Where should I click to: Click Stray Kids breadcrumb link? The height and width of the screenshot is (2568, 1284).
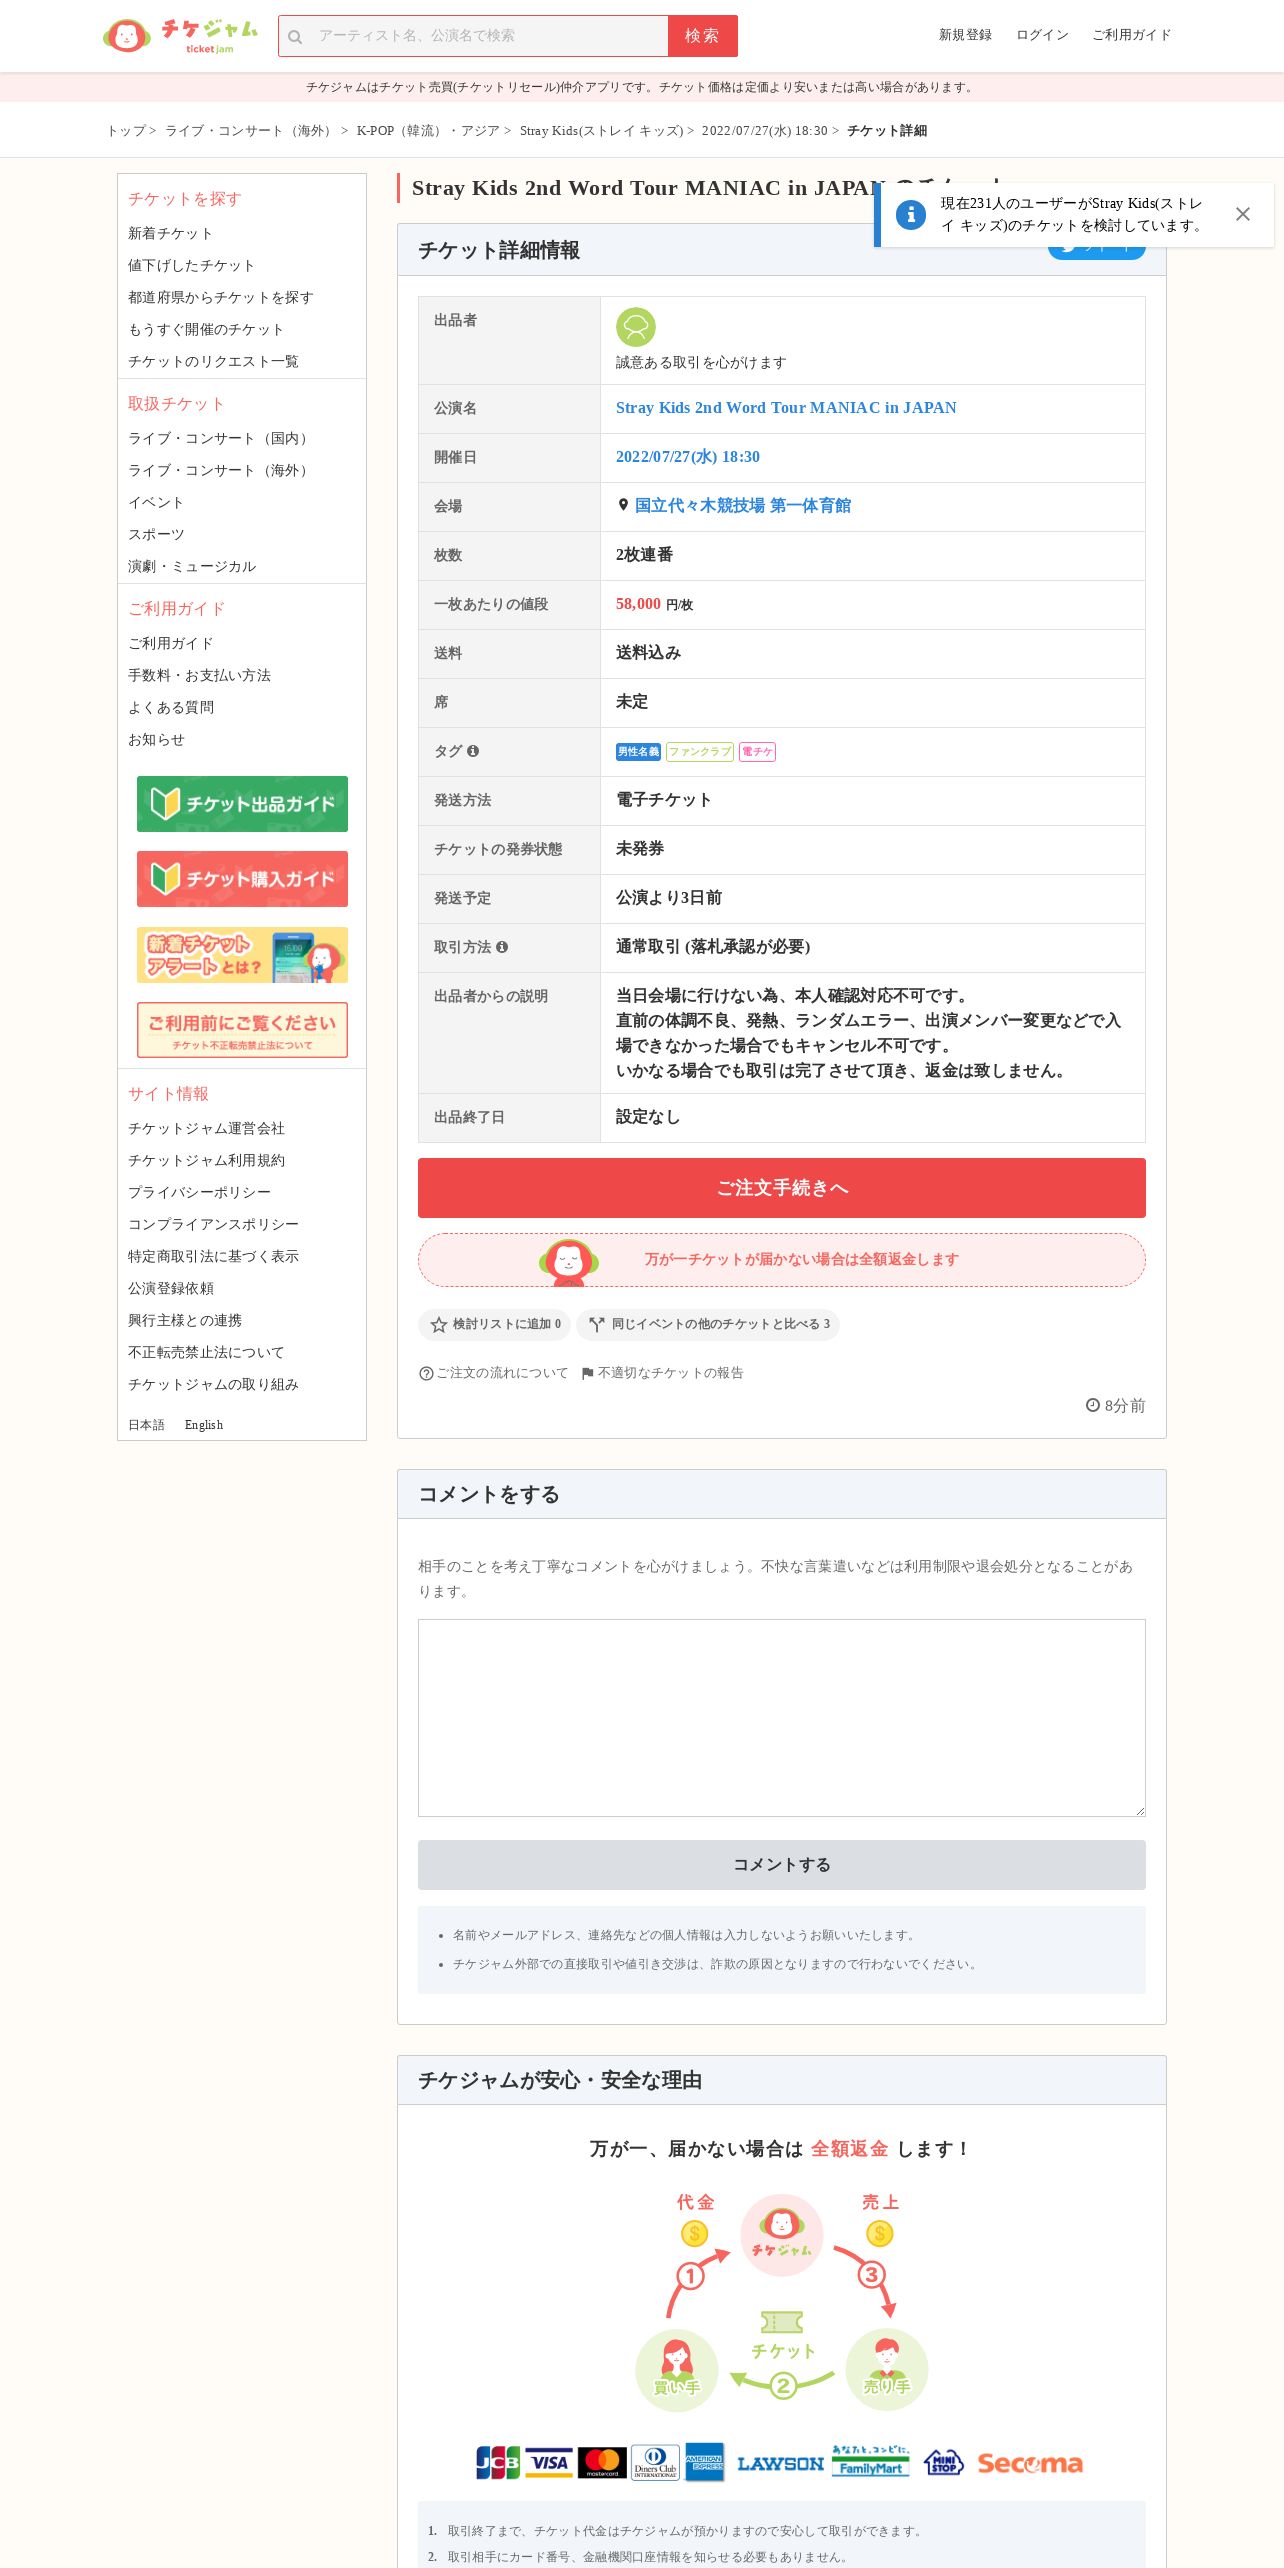601,131
